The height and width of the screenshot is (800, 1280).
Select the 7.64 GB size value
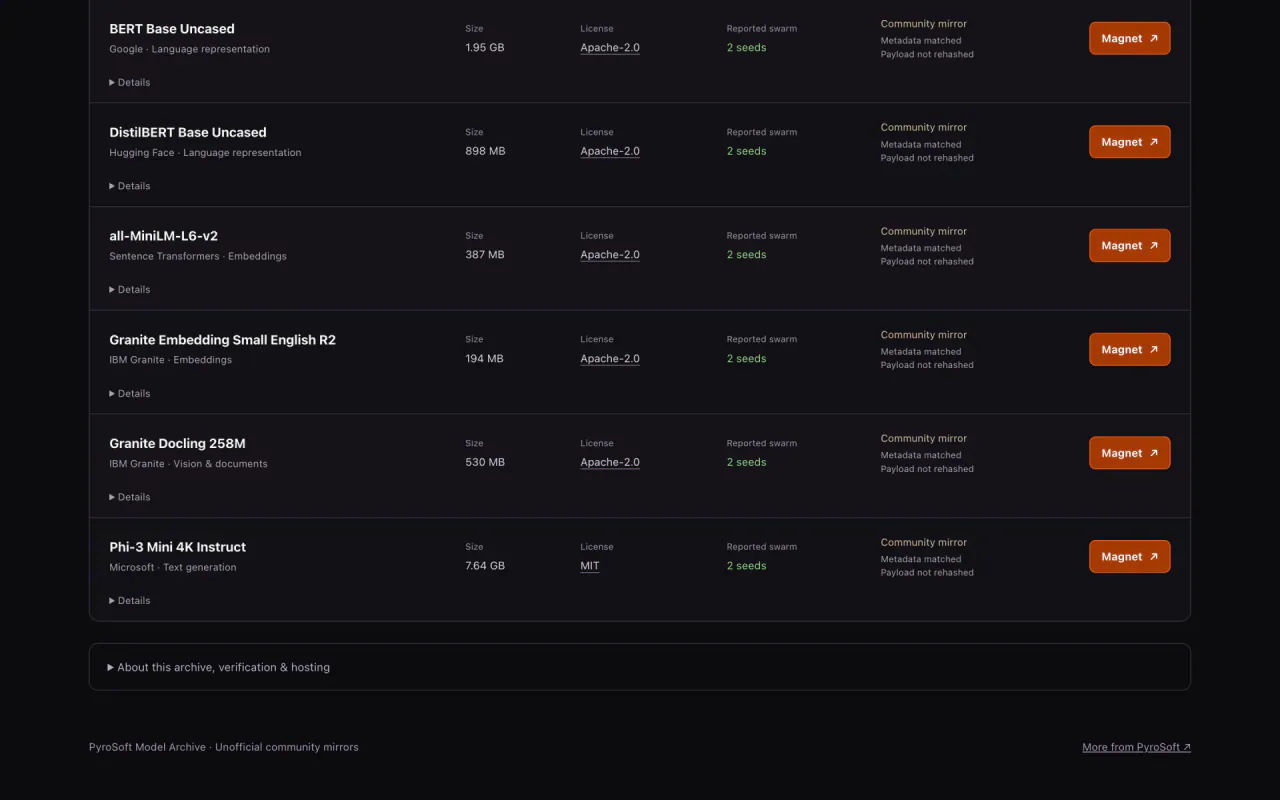pyautogui.click(x=485, y=566)
